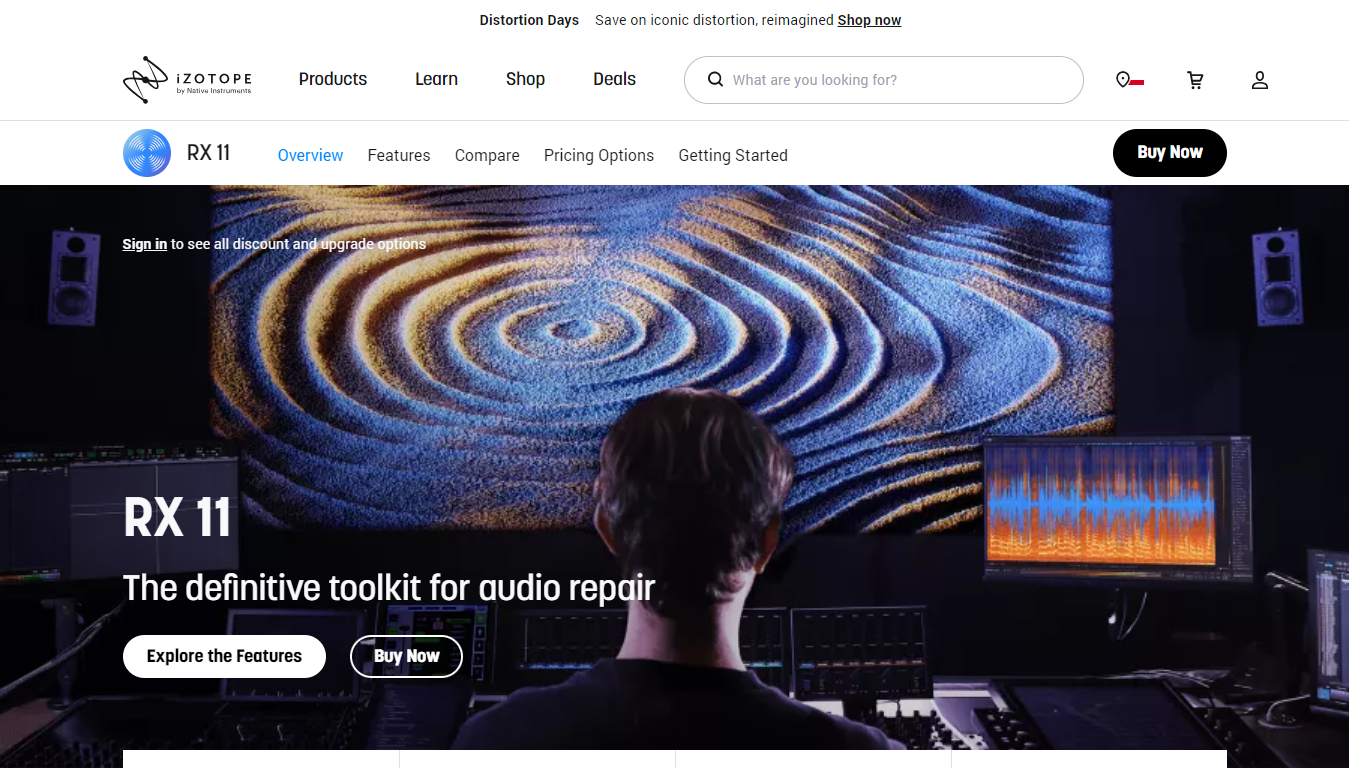This screenshot has height=768, width=1349.
Task: Open the region selector flag icon
Action: coord(1129,80)
